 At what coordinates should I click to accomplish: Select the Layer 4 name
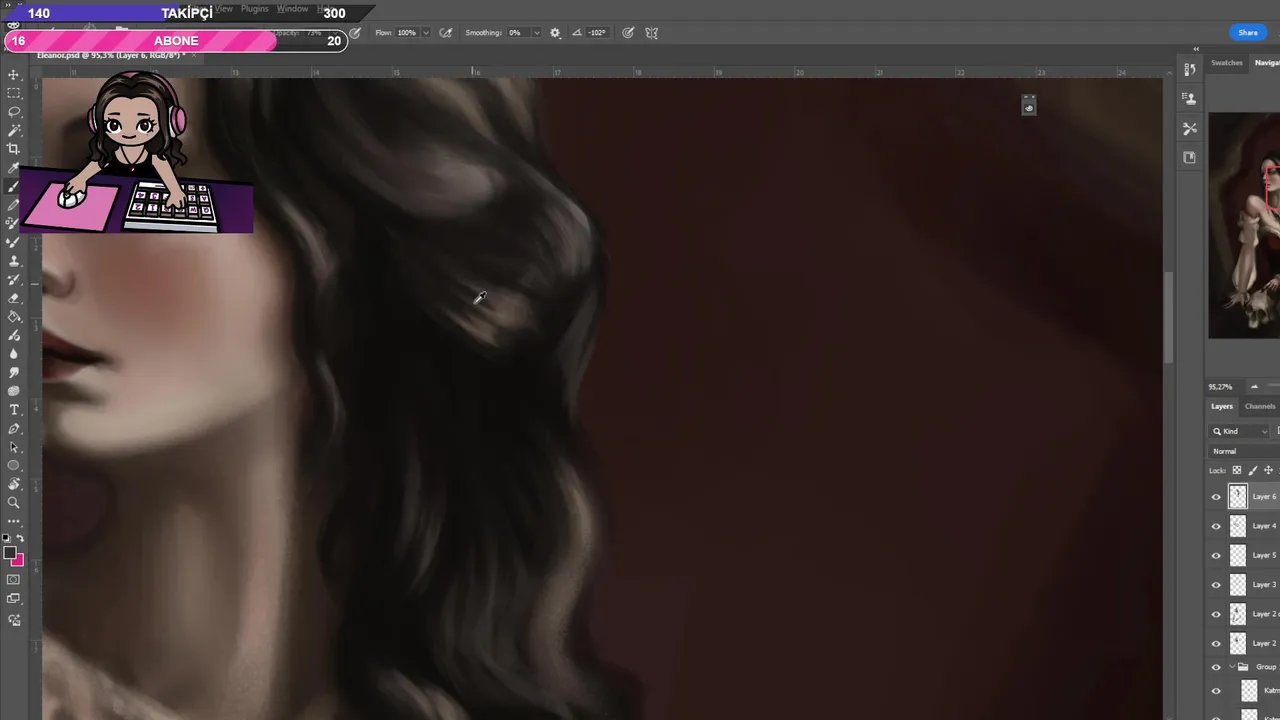click(1264, 526)
